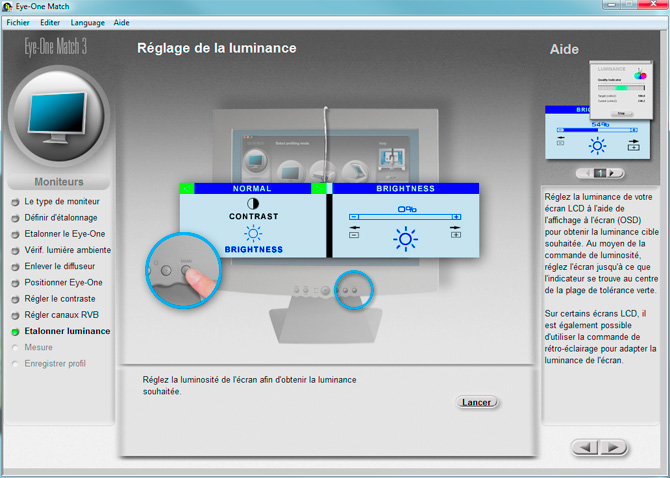Click the Aide panel heading

pos(564,50)
